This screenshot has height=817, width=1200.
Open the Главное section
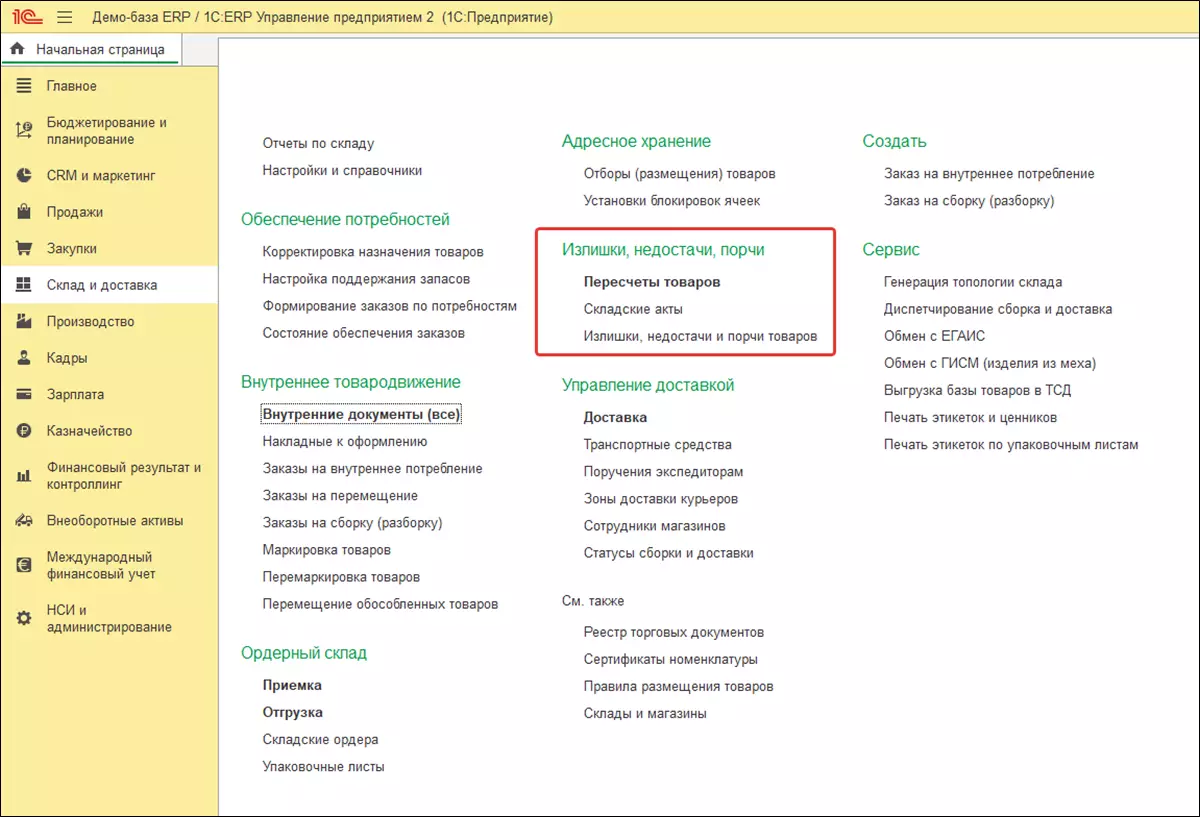click(72, 86)
